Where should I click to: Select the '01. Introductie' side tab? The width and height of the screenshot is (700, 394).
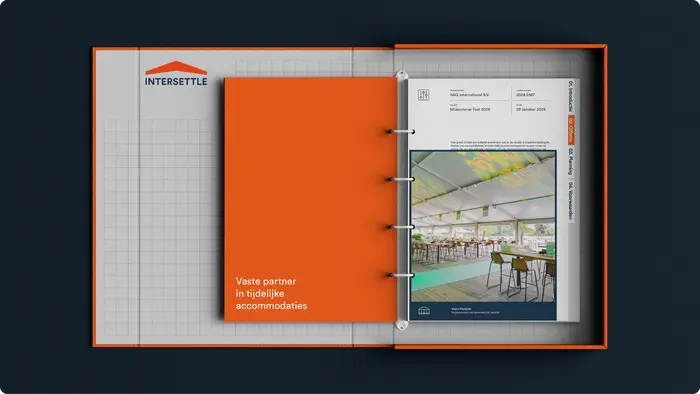[x=571, y=96]
